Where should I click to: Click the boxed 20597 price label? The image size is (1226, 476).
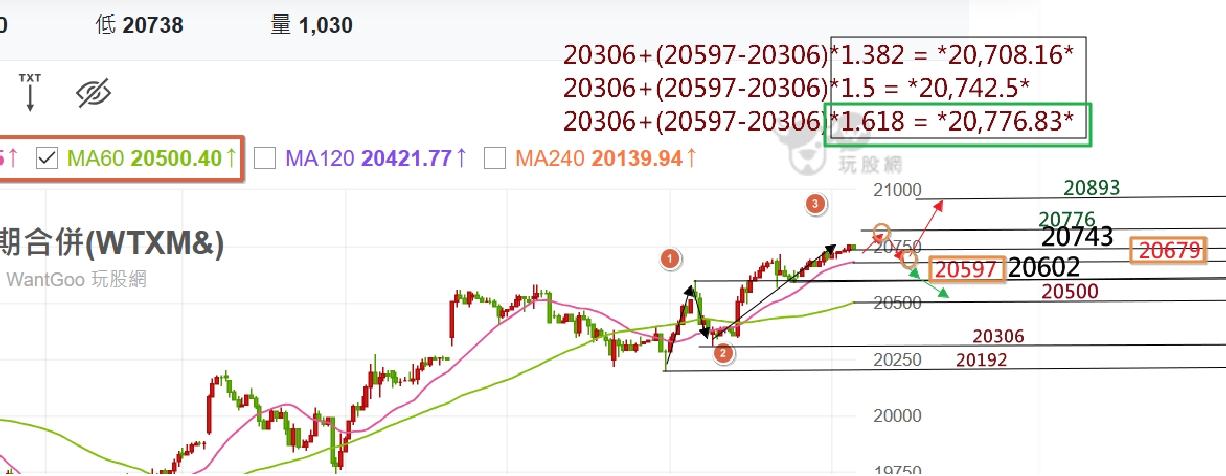[966, 268]
